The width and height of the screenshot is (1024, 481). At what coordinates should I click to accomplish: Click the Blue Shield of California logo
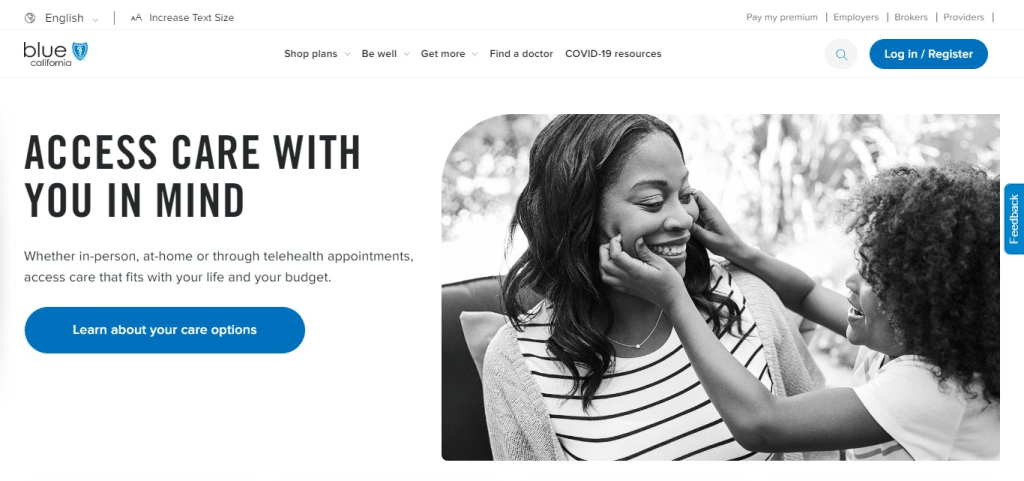pos(56,54)
